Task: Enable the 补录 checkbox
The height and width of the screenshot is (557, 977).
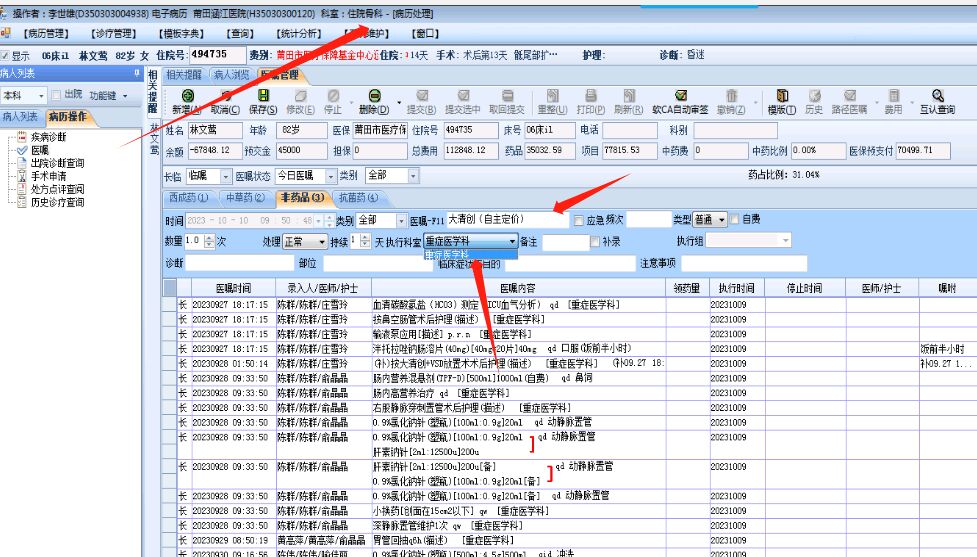Action: [594, 241]
